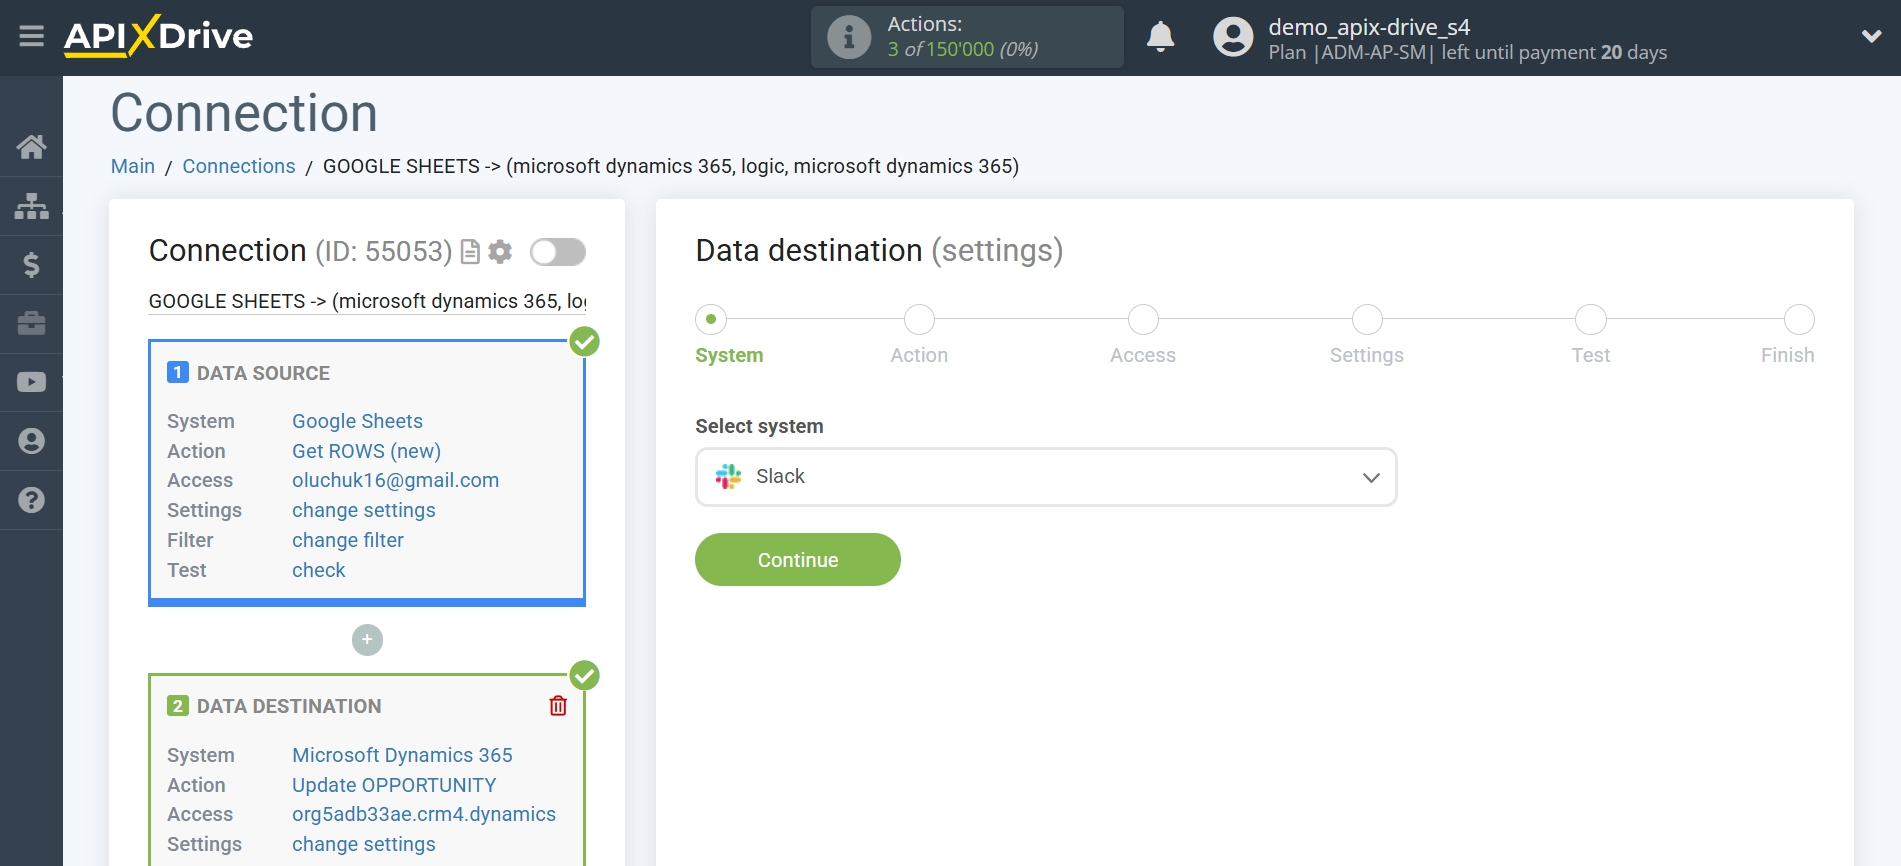Go to the Finish step
1901x866 pixels.
point(1787,355)
